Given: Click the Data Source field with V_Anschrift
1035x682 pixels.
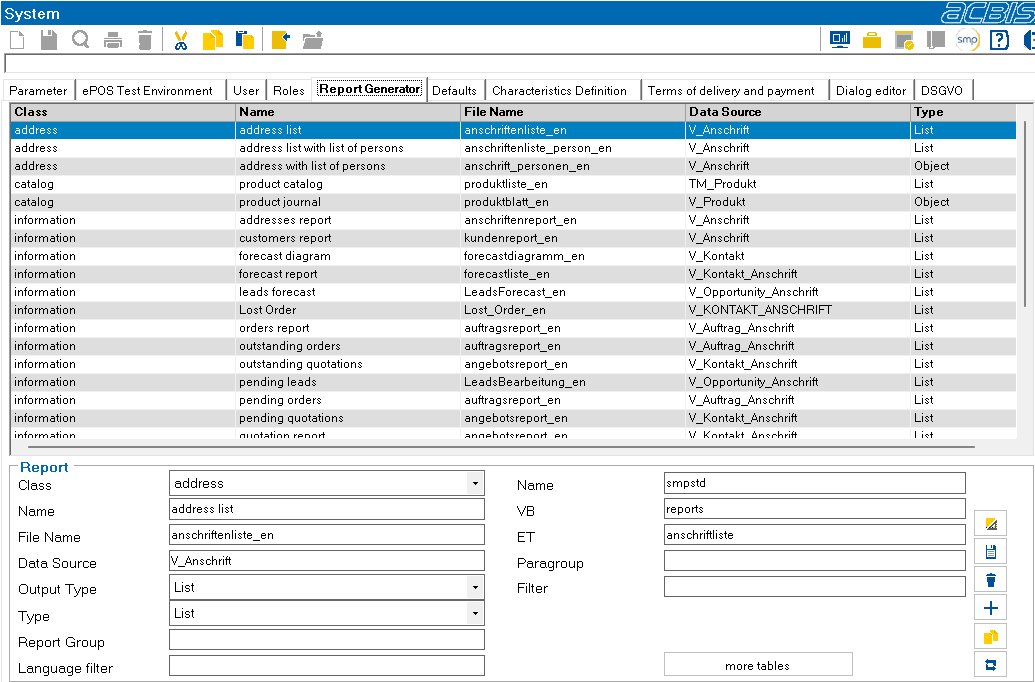Looking at the screenshot, I should coord(327,561).
